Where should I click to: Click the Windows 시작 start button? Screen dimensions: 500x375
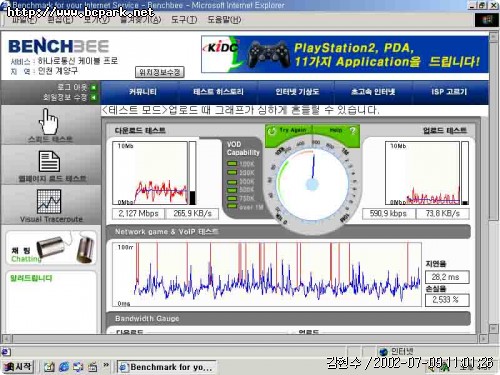(x=18, y=367)
